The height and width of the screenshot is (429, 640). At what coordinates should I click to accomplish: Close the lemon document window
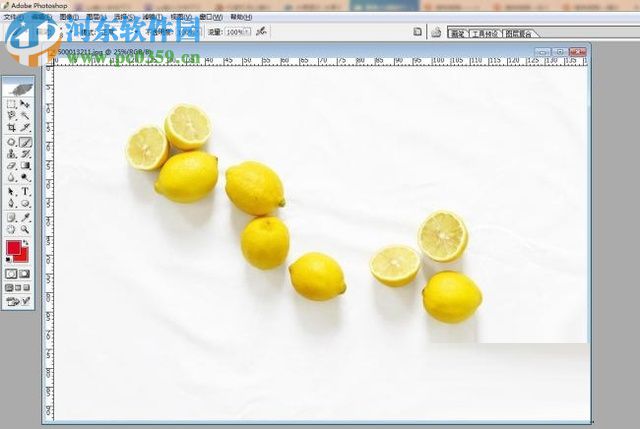point(578,52)
